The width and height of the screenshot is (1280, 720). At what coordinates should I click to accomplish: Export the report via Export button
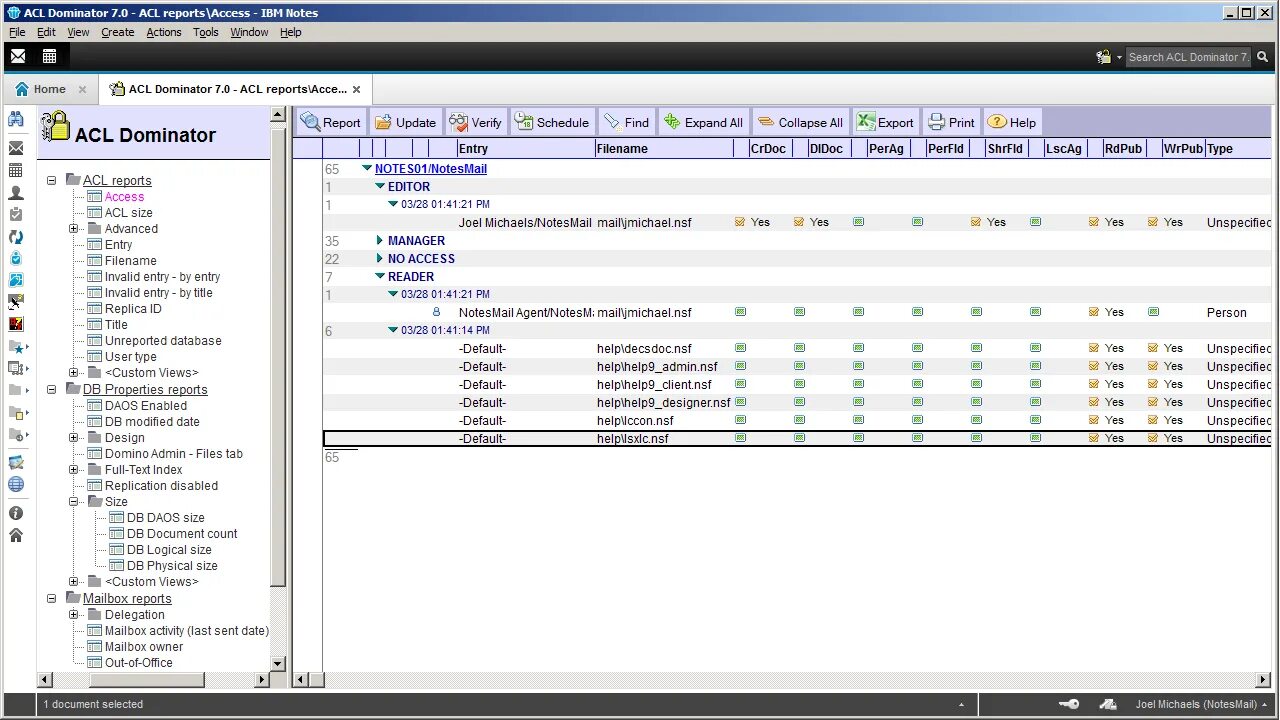886,123
